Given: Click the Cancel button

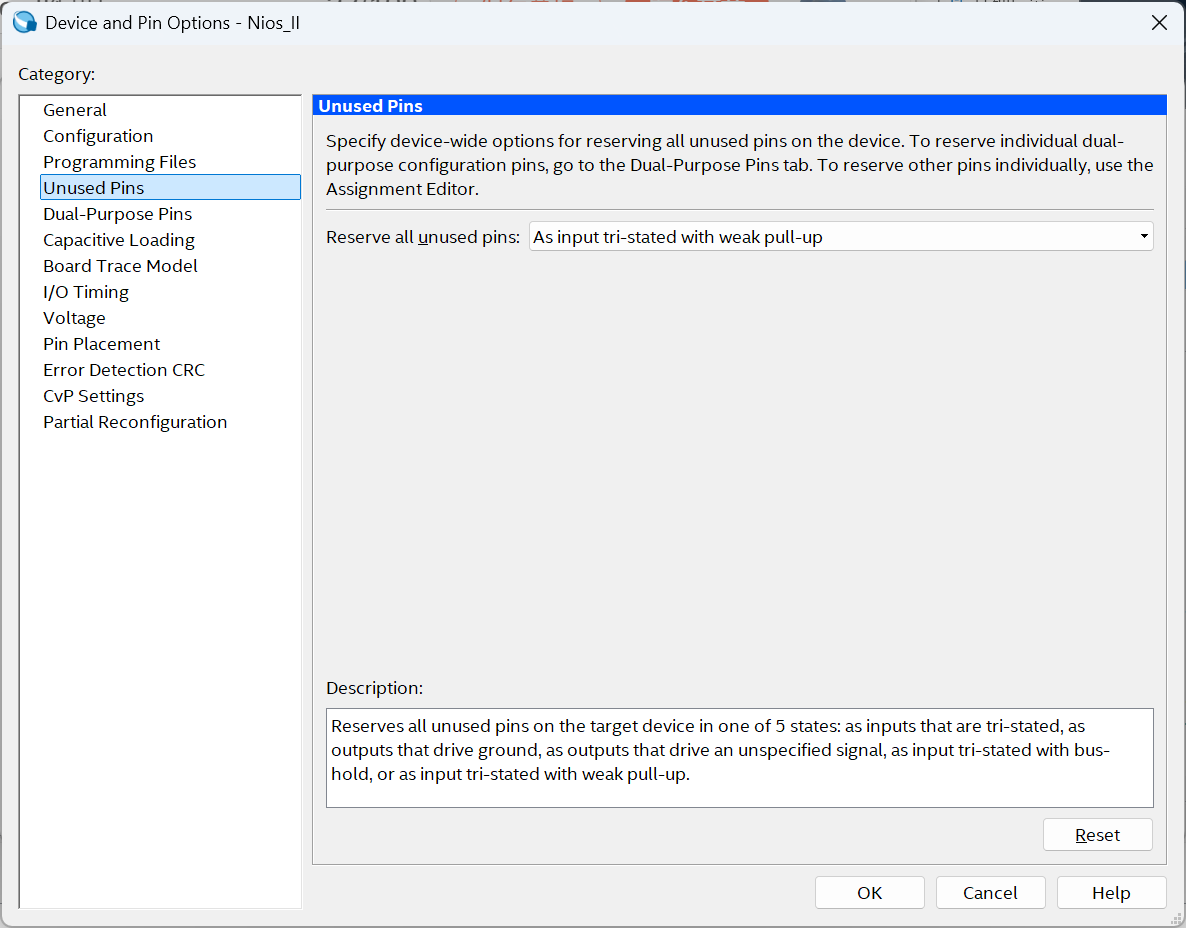Looking at the screenshot, I should point(991,893).
